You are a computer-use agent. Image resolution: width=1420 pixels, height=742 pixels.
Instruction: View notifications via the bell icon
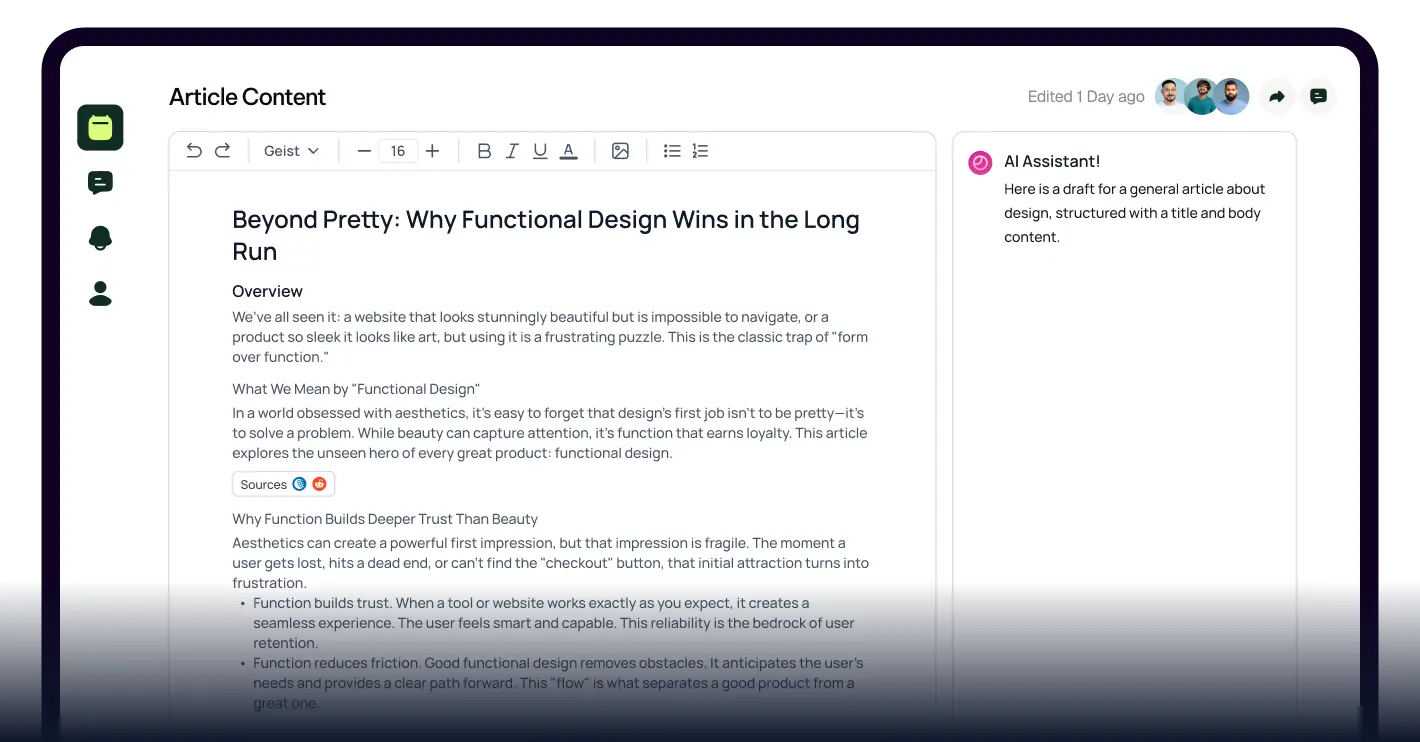[99, 238]
